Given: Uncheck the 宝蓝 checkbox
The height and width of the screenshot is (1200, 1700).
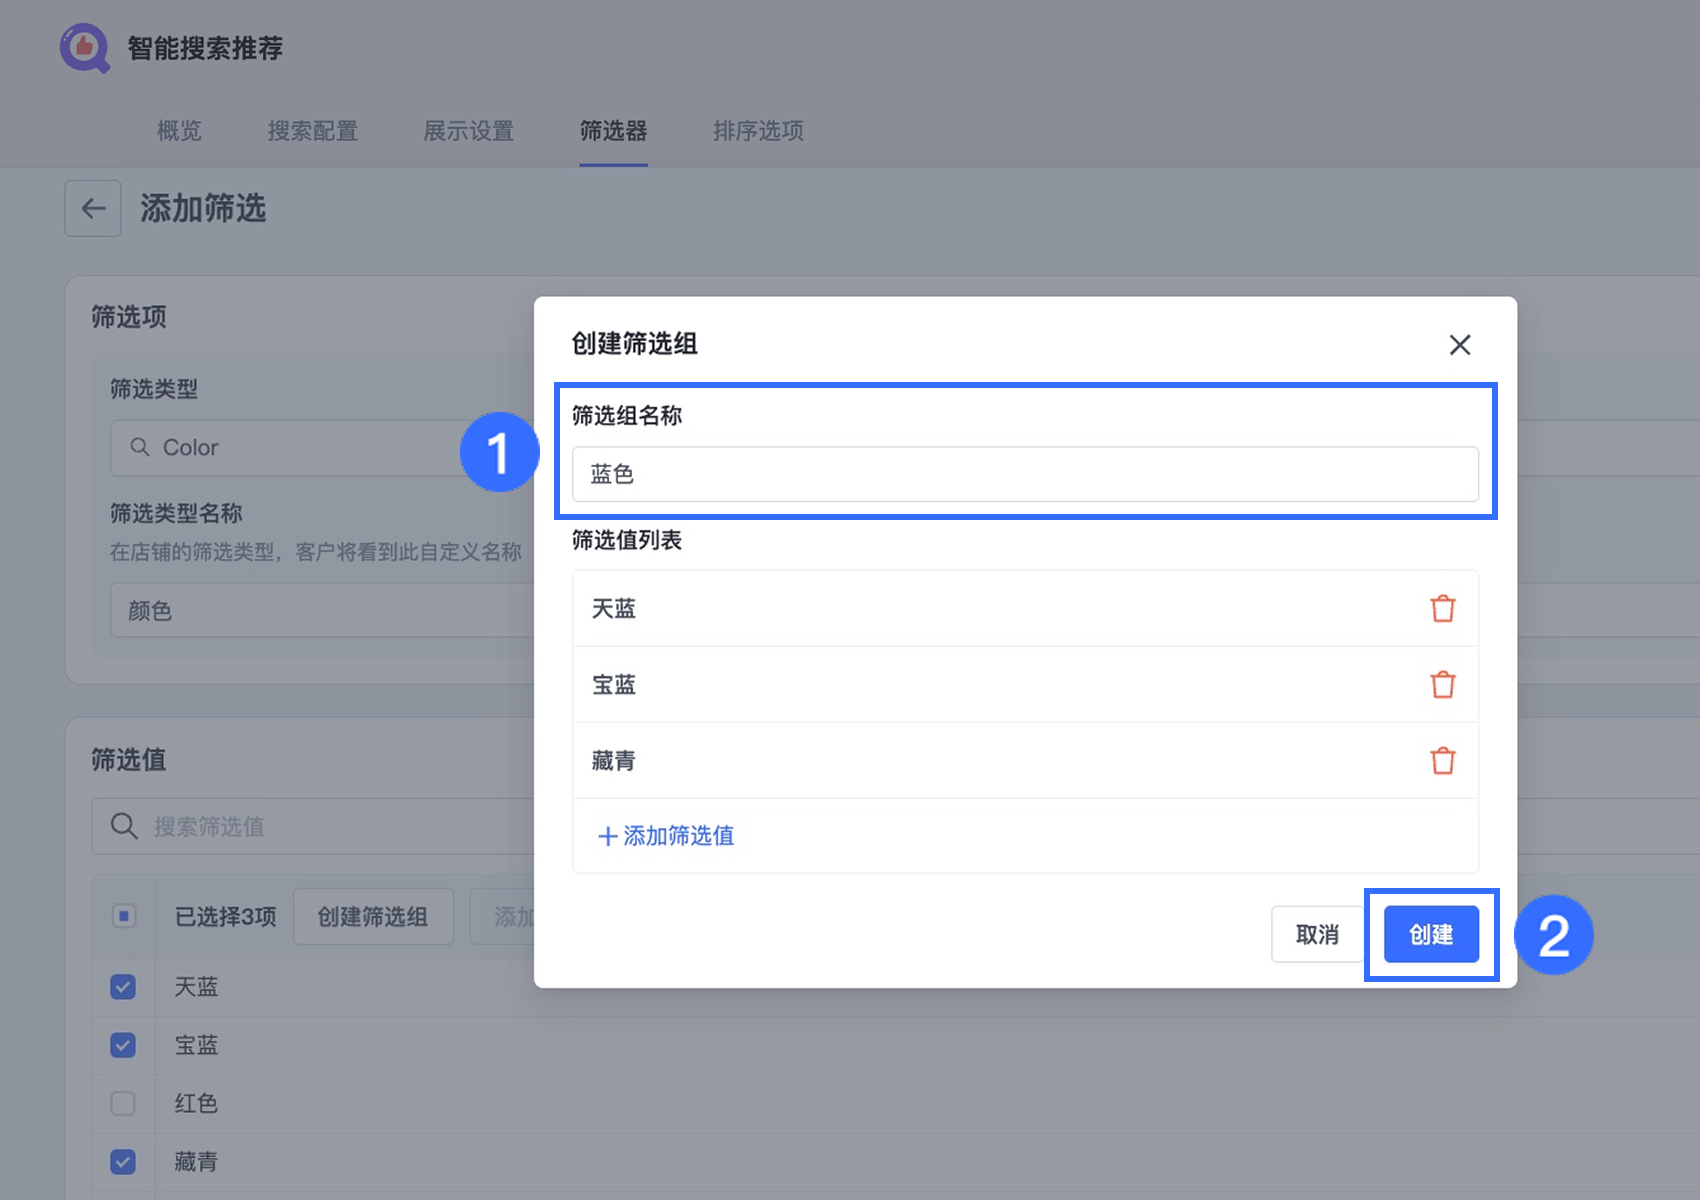Looking at the screenshot, I should pos(123,1045).
